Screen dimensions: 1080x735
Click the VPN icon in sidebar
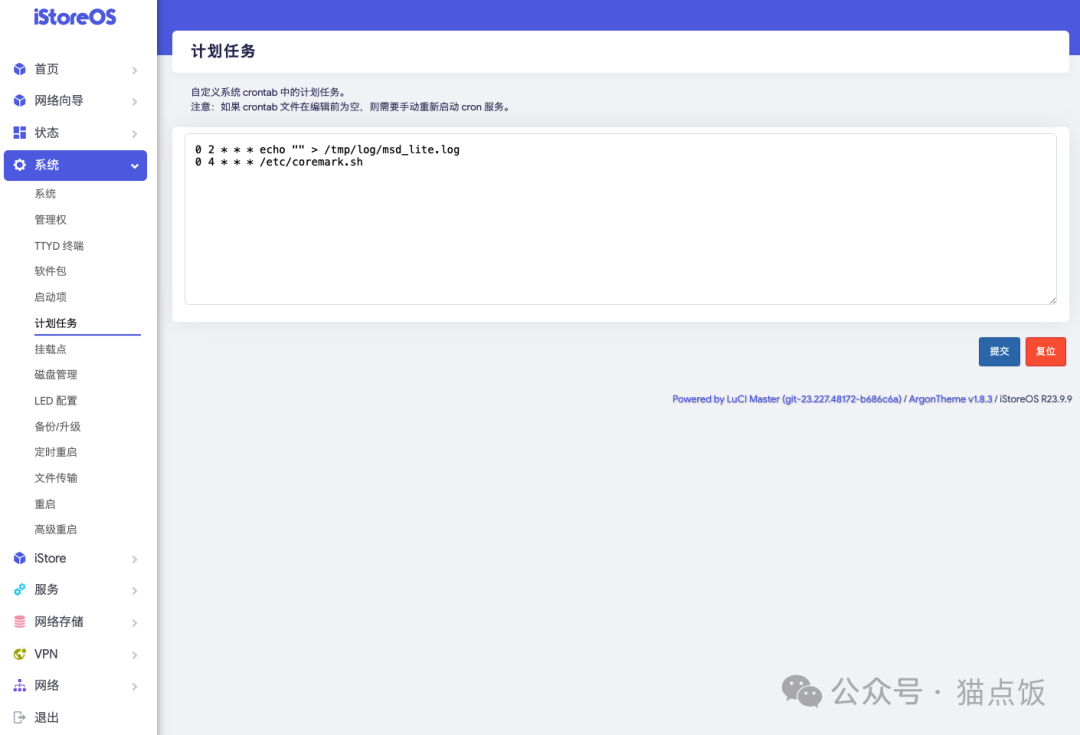tap(18, 653)
